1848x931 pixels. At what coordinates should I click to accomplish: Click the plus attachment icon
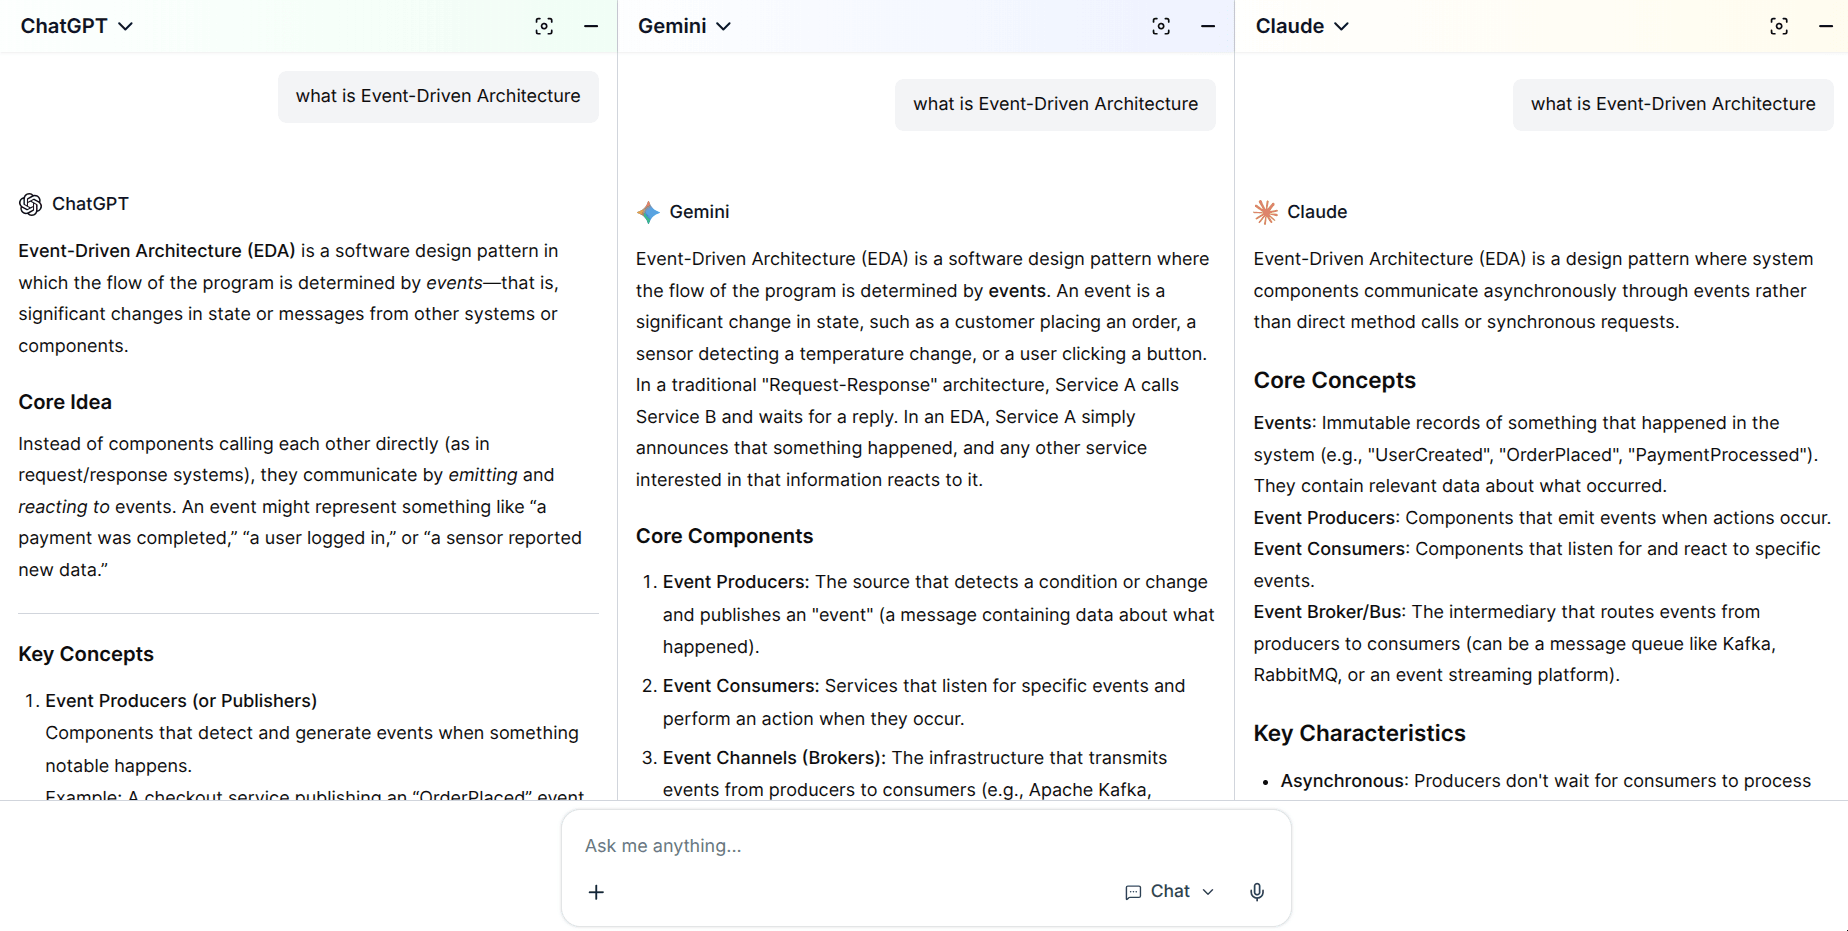point(596,892)
